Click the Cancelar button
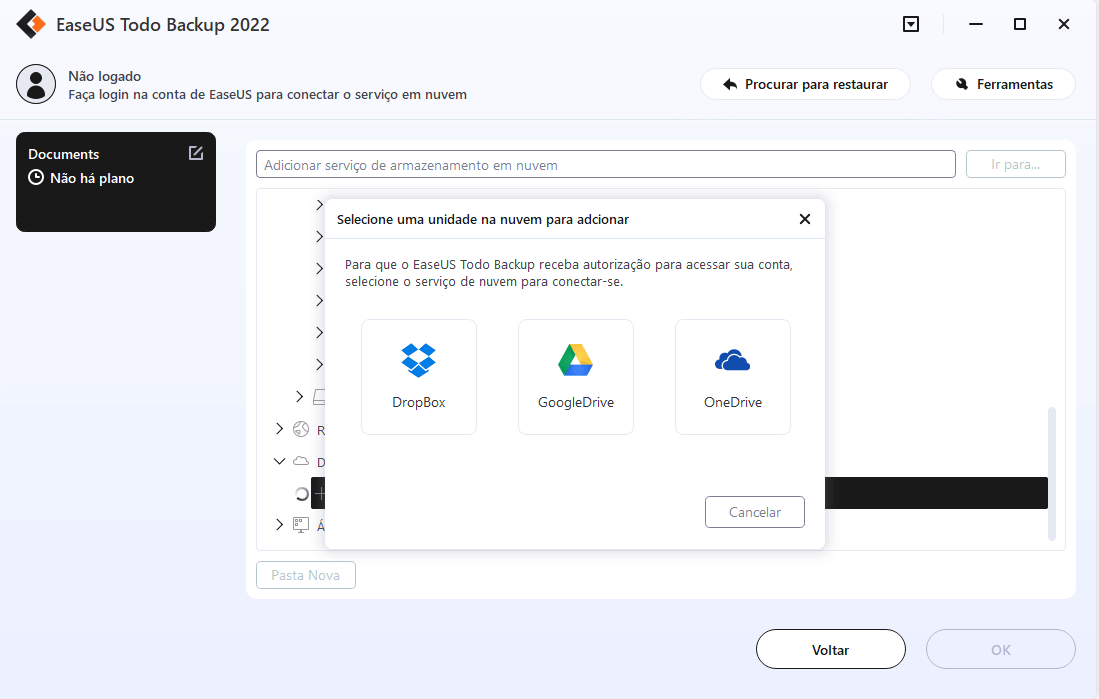This screenshot has height=699, width=1099. (754, 512)
